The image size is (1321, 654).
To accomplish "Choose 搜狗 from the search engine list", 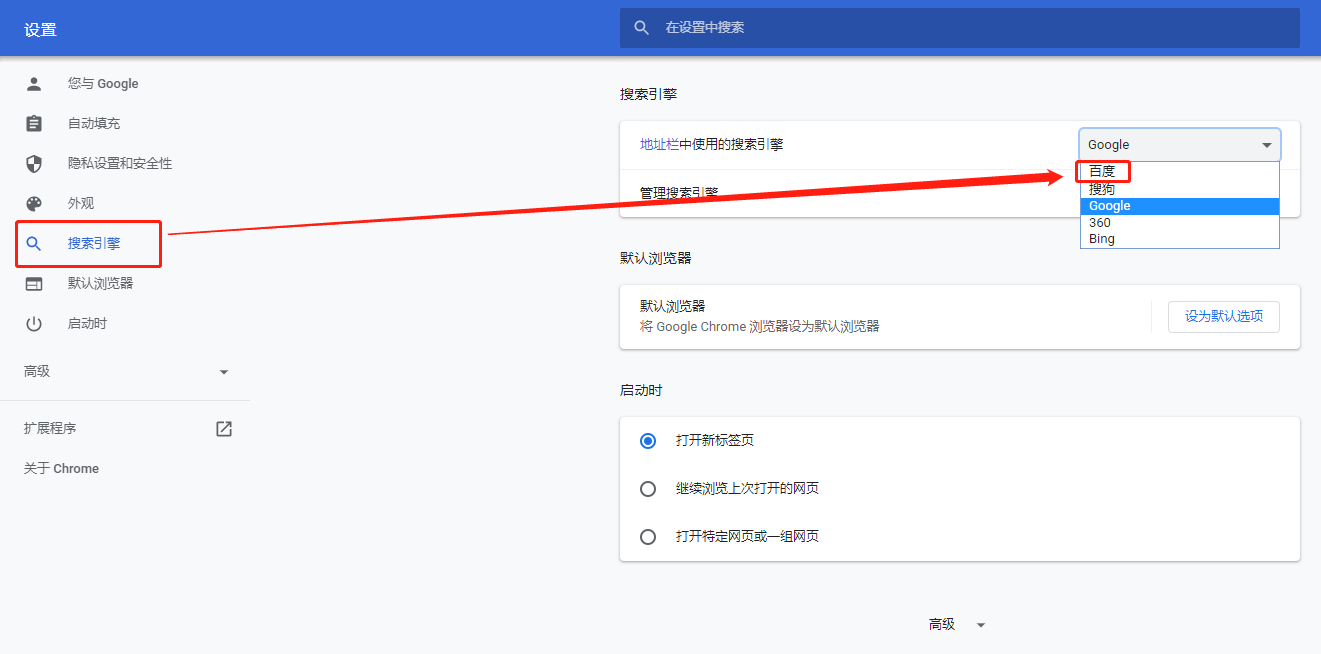I will pyautogui.click(x=1180, y=189).
